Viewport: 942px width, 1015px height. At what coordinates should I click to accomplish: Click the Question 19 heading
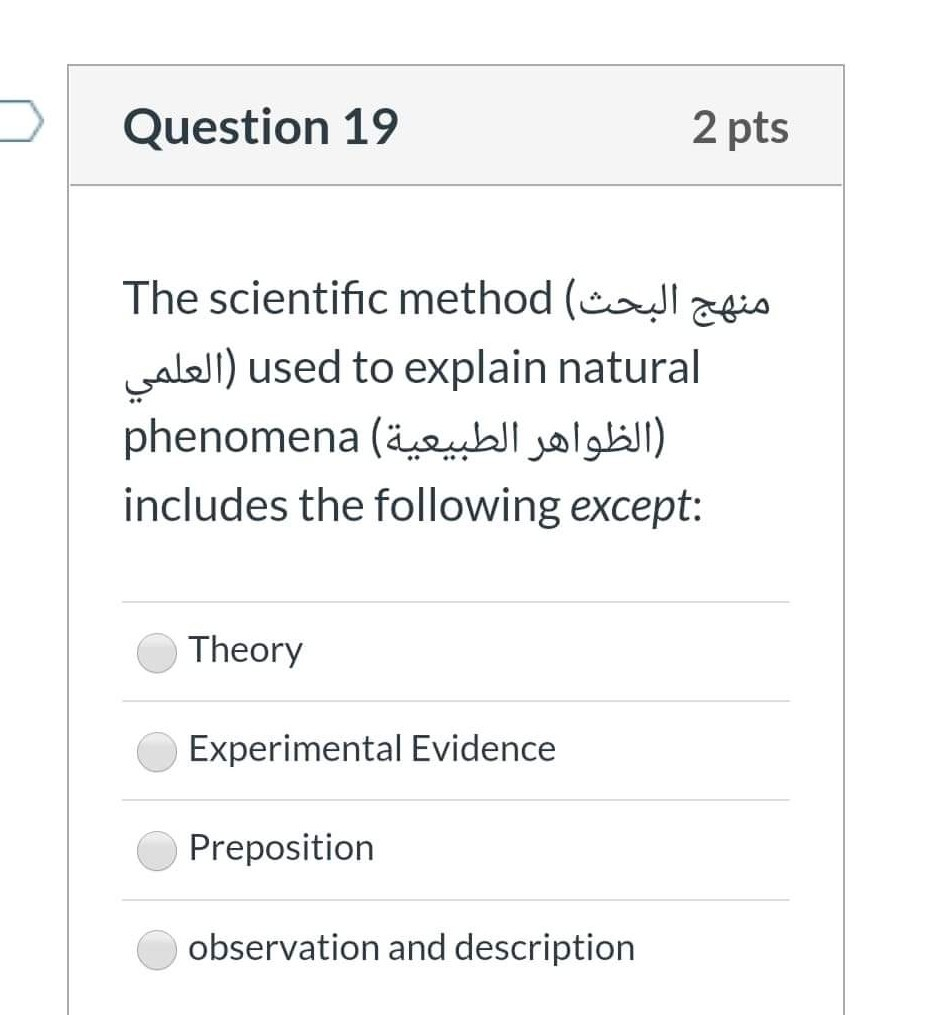(260, 126)
